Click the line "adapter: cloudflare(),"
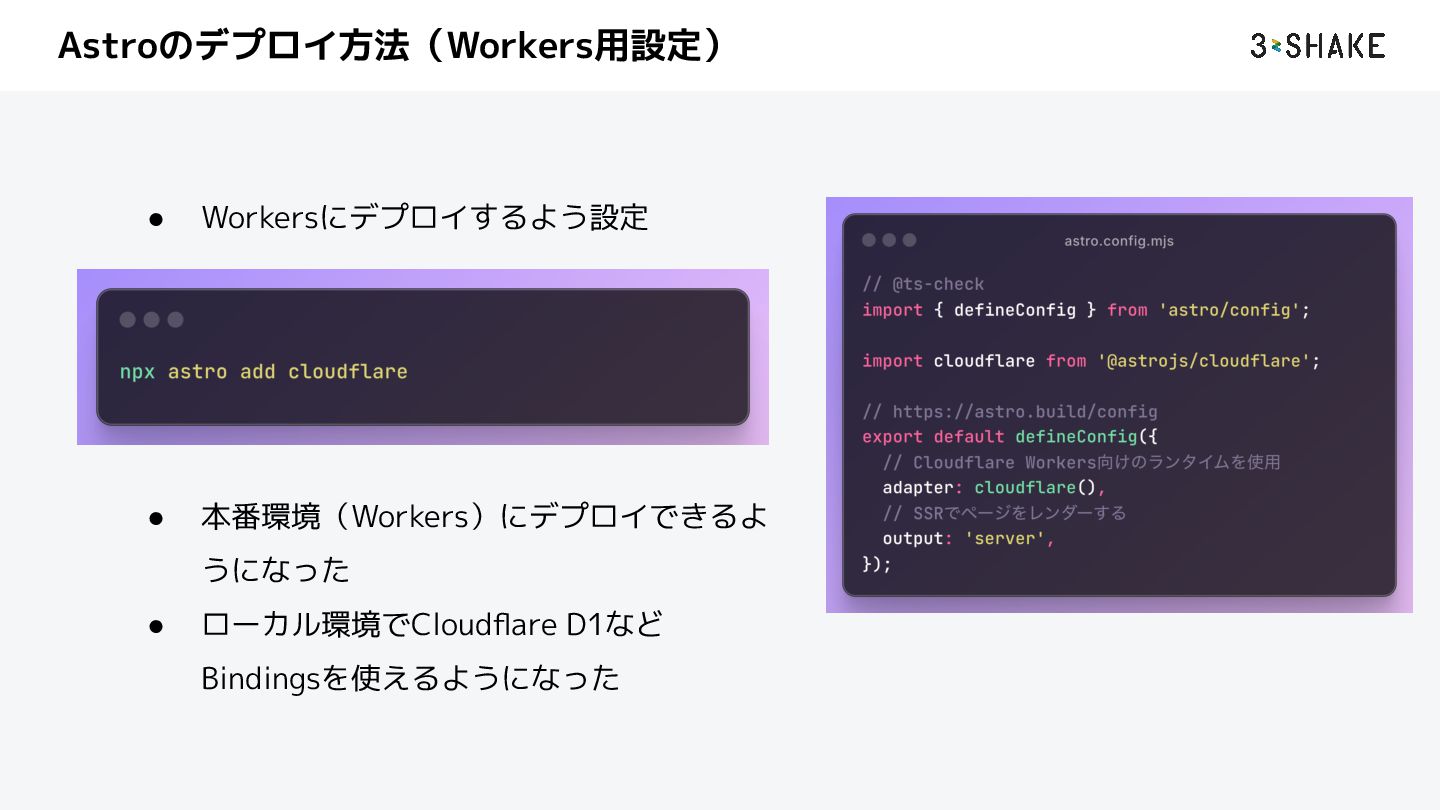Image resolution: width=1440 pixels, height=810 pixels. tap(995, 488)
